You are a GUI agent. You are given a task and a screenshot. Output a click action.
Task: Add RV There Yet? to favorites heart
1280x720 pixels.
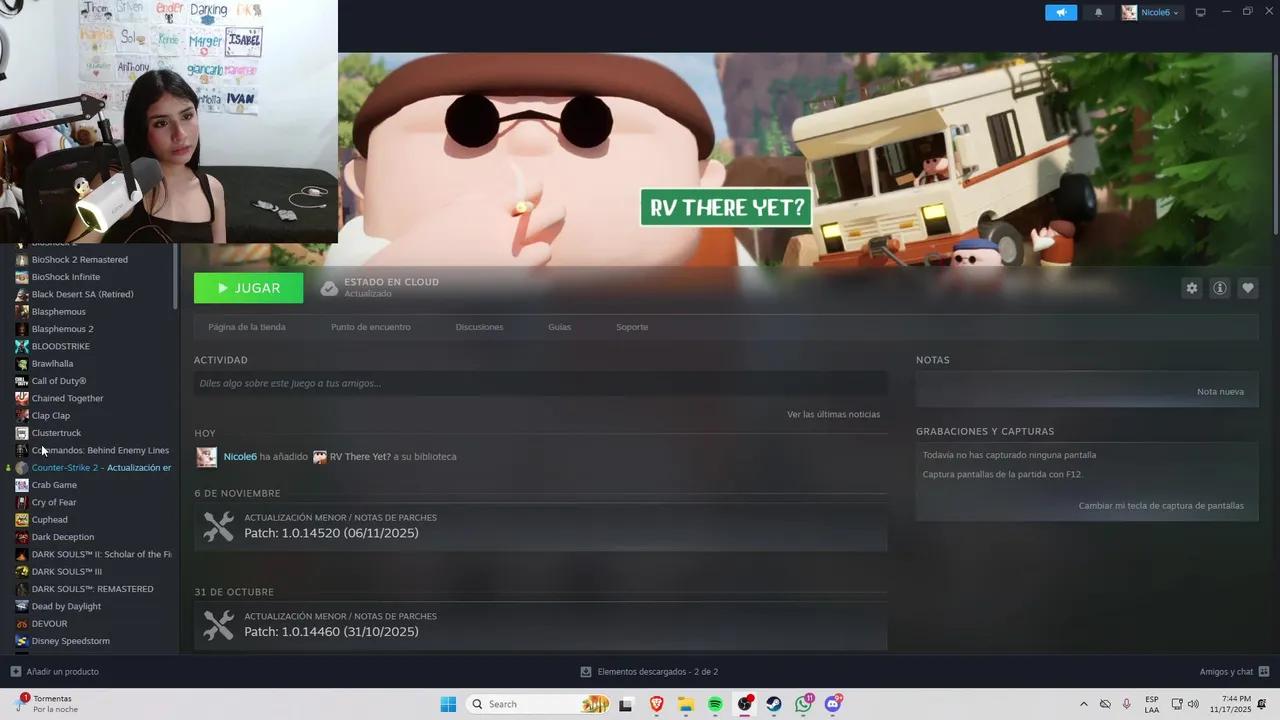1248,288
